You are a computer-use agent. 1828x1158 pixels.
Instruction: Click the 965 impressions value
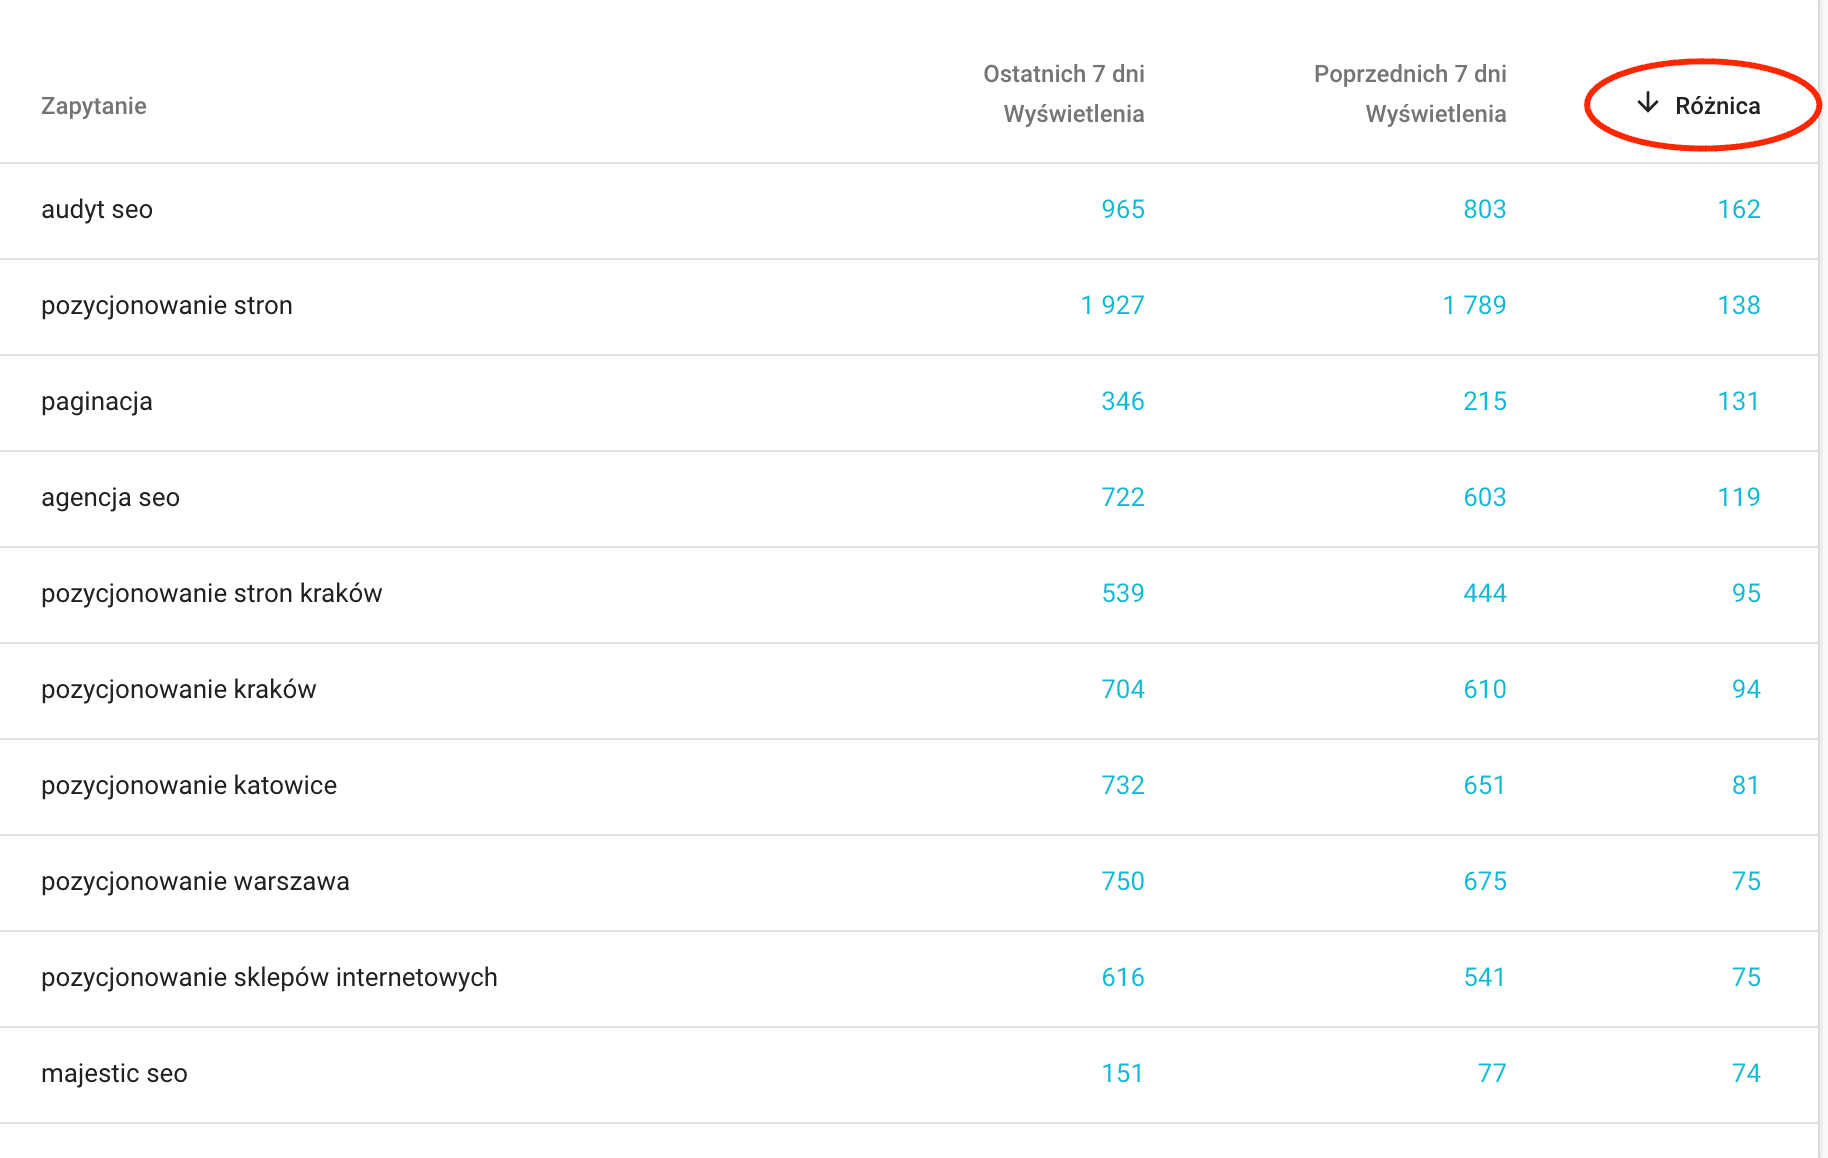pyautogui.click(x=1123, y=210)
